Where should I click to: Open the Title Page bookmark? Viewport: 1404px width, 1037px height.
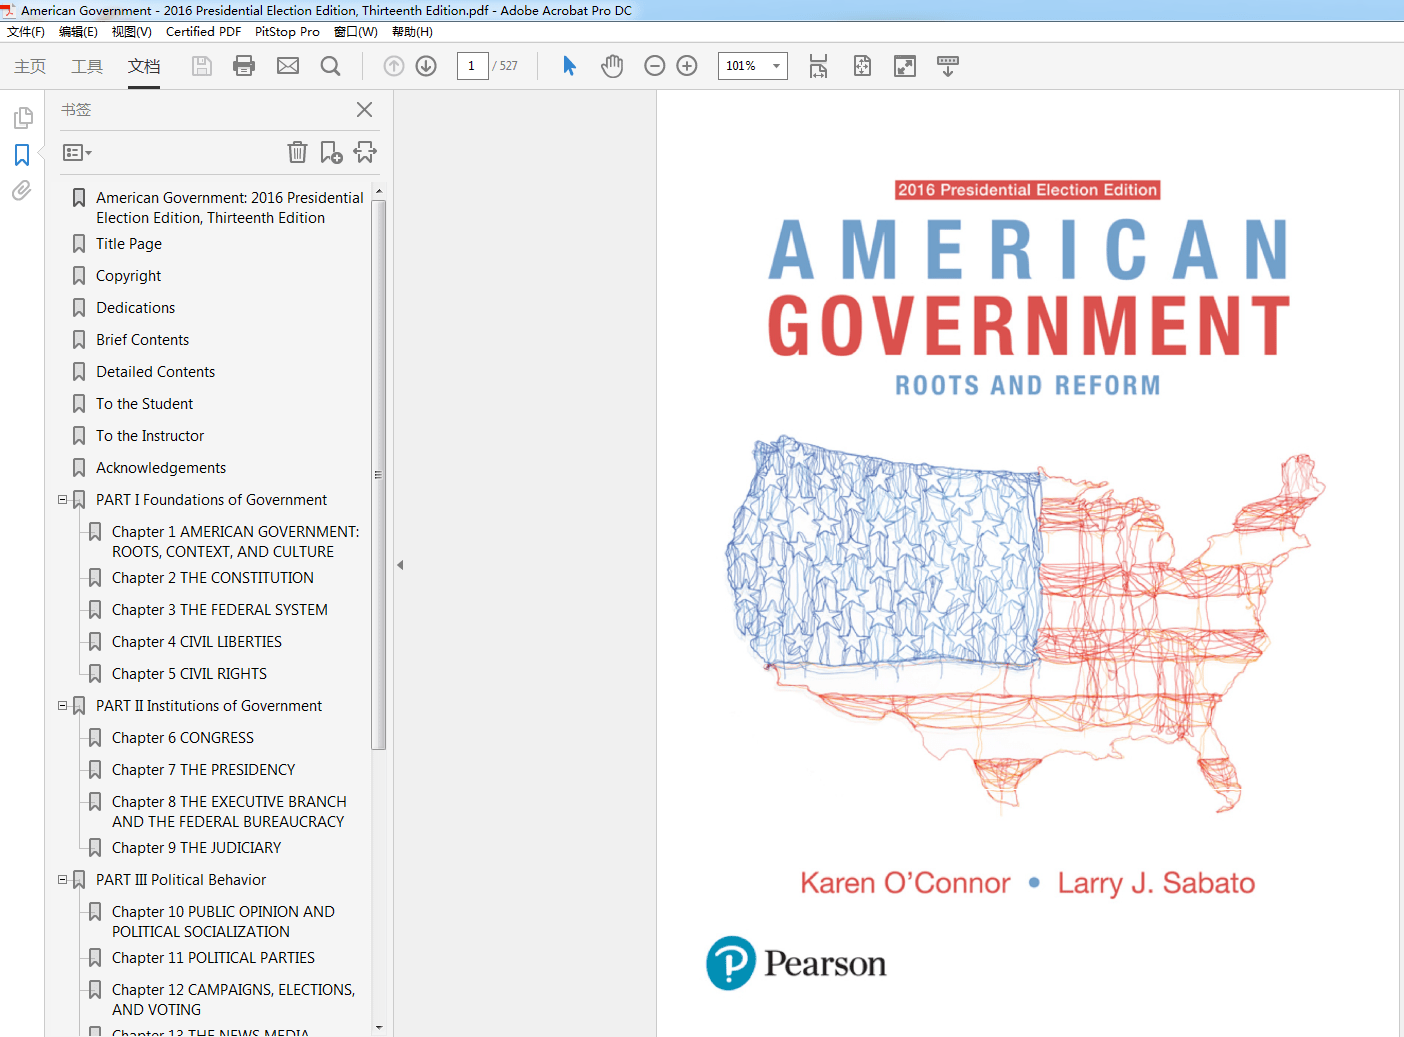click(129, 244)
